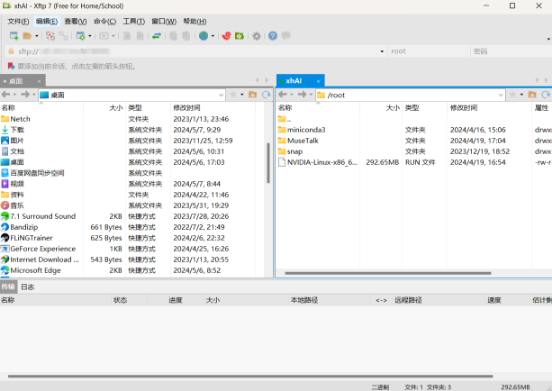Refresh the local pane
The image size is (552, 391).
tap(266, 94)
